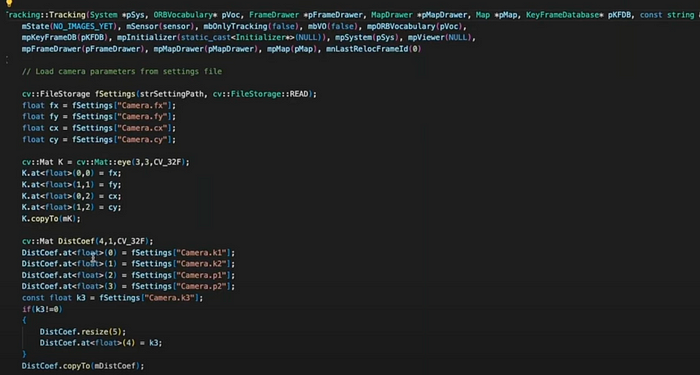Click the mState(NO_IMAGES_YET) initializer
This screenshot has height=375, width=700.
tap(70, 26)
